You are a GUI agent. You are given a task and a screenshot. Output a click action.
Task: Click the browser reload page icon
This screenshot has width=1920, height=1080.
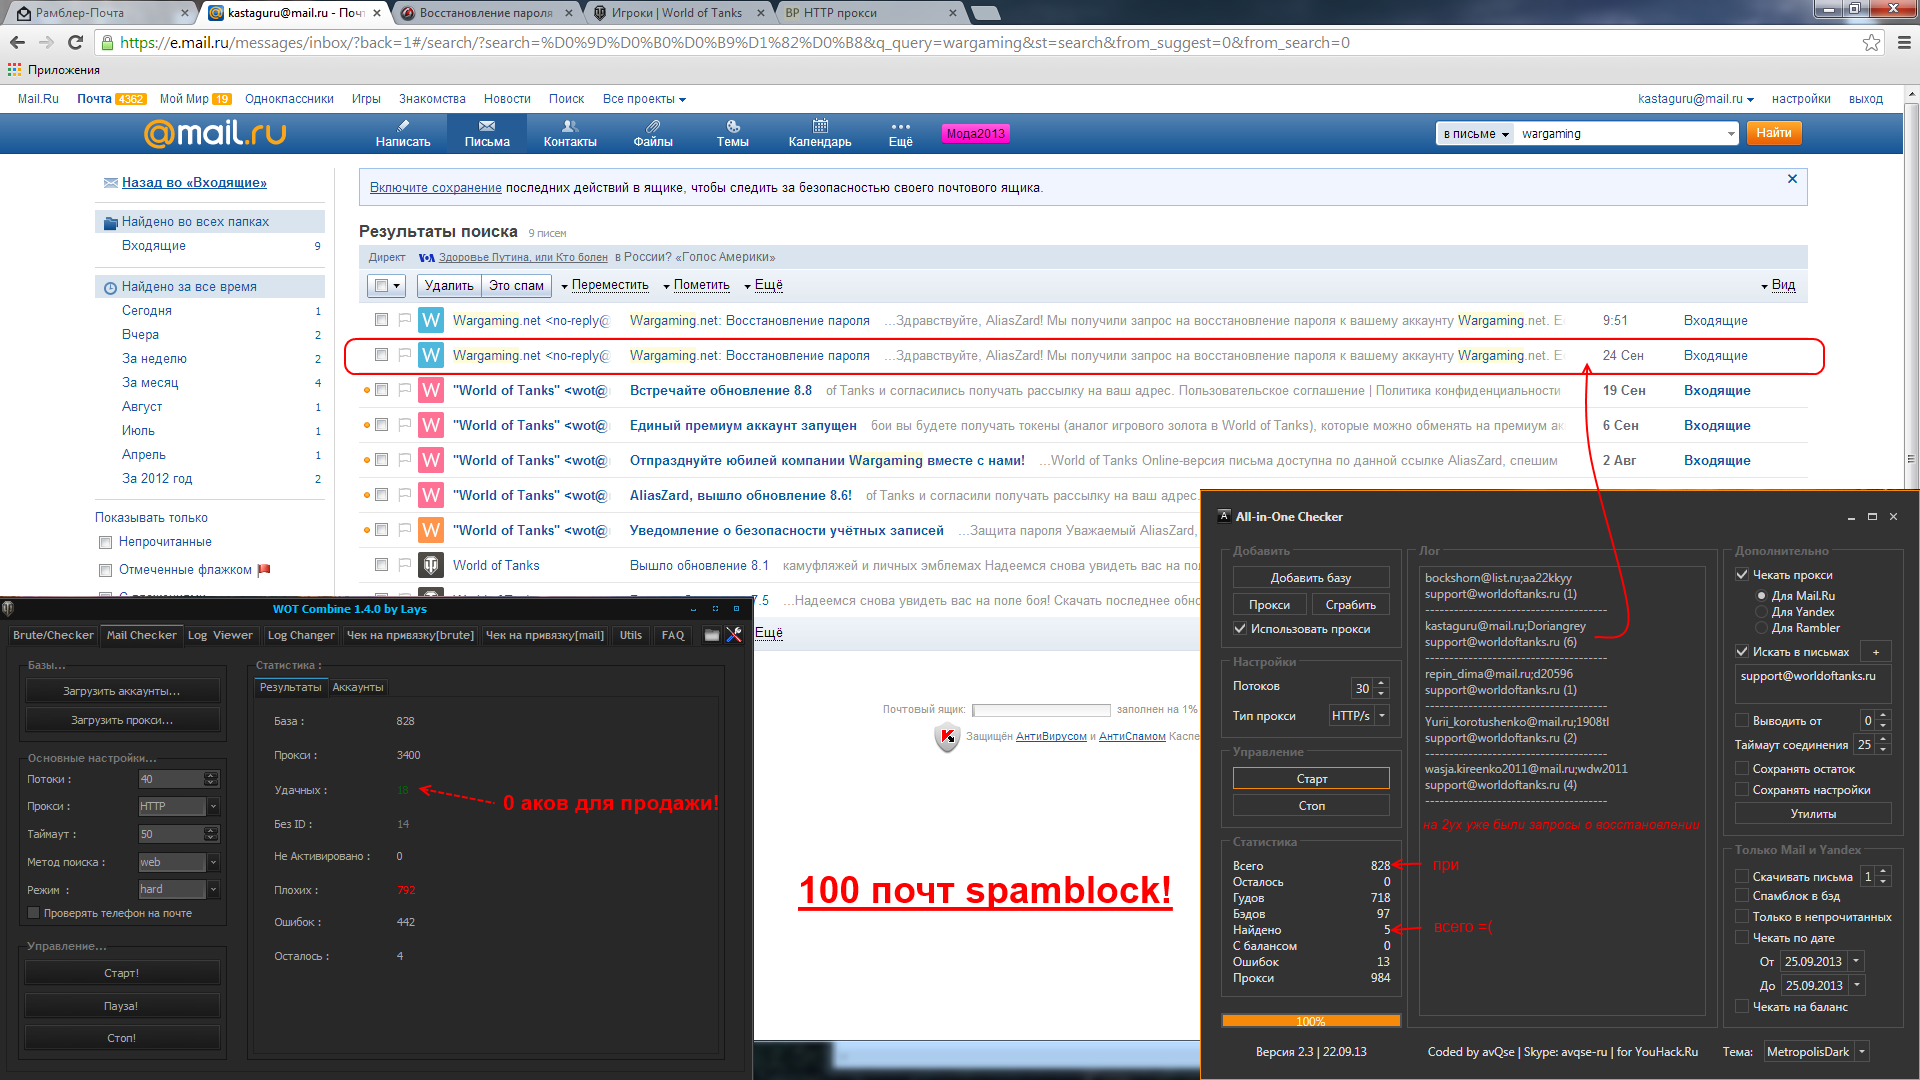click(75, 42)
